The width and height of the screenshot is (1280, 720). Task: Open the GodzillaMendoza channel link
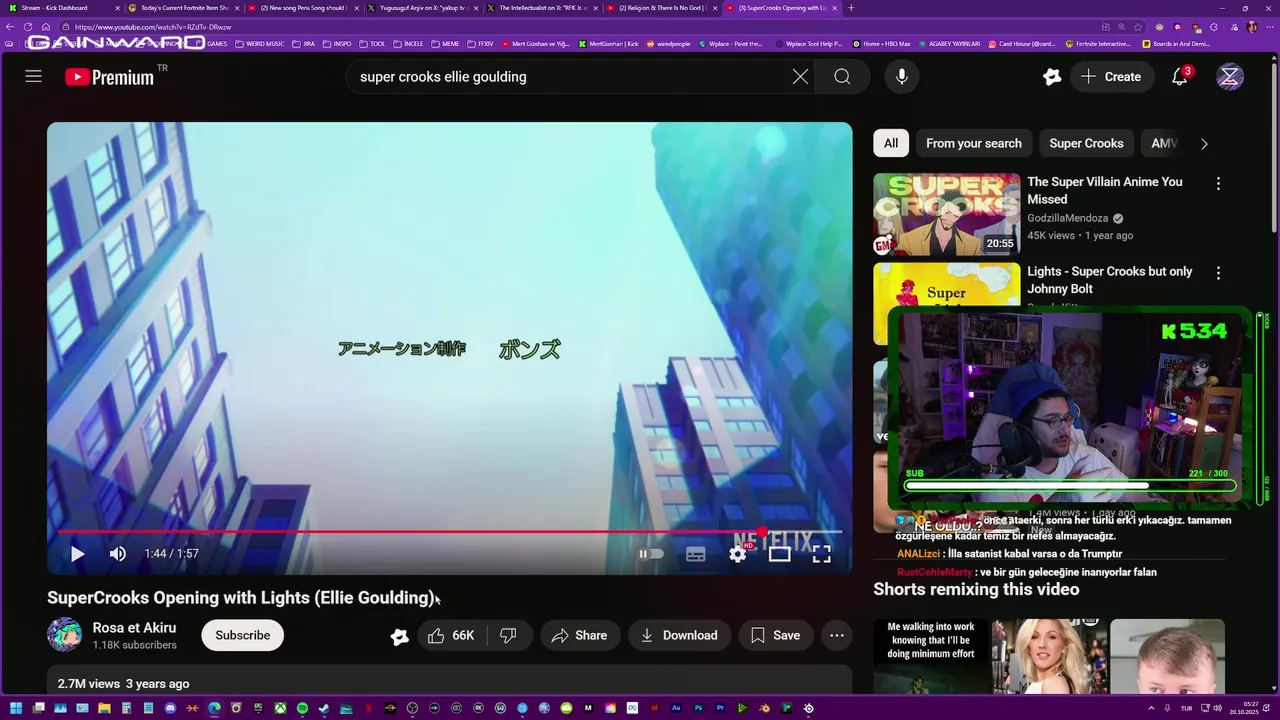point(1067,218)
